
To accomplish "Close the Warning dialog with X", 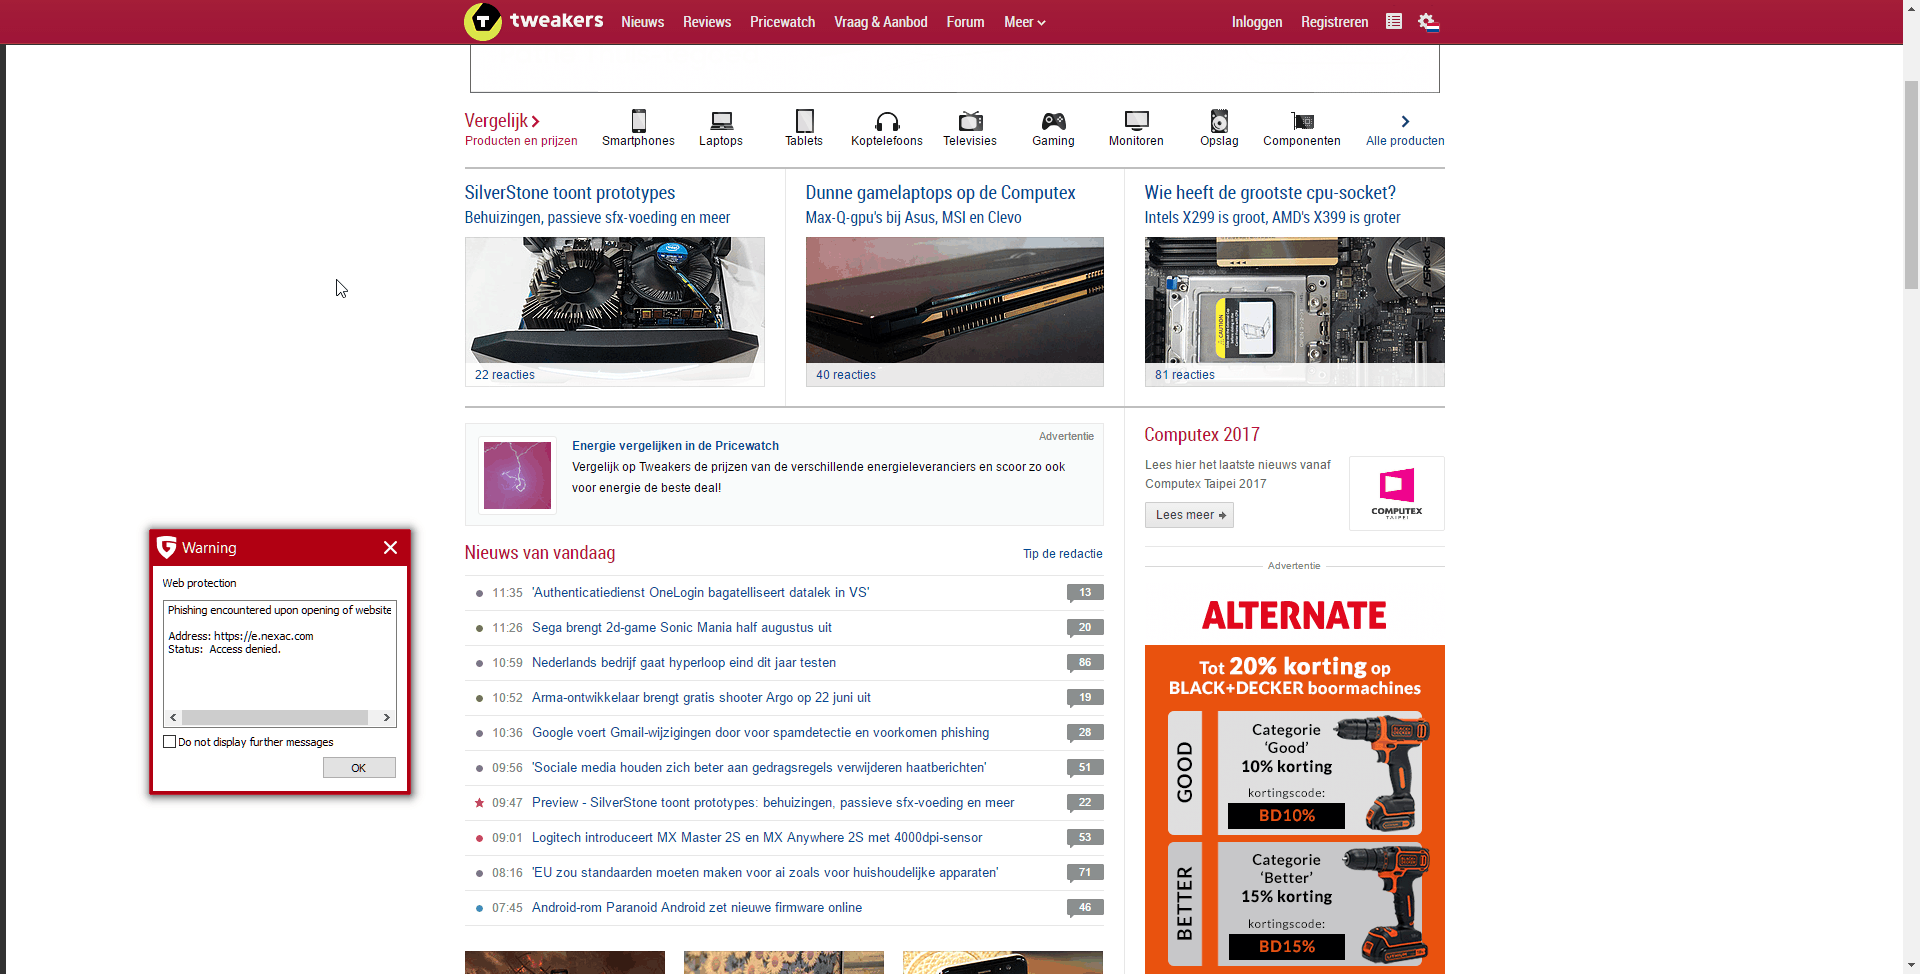I will [390, 547].
